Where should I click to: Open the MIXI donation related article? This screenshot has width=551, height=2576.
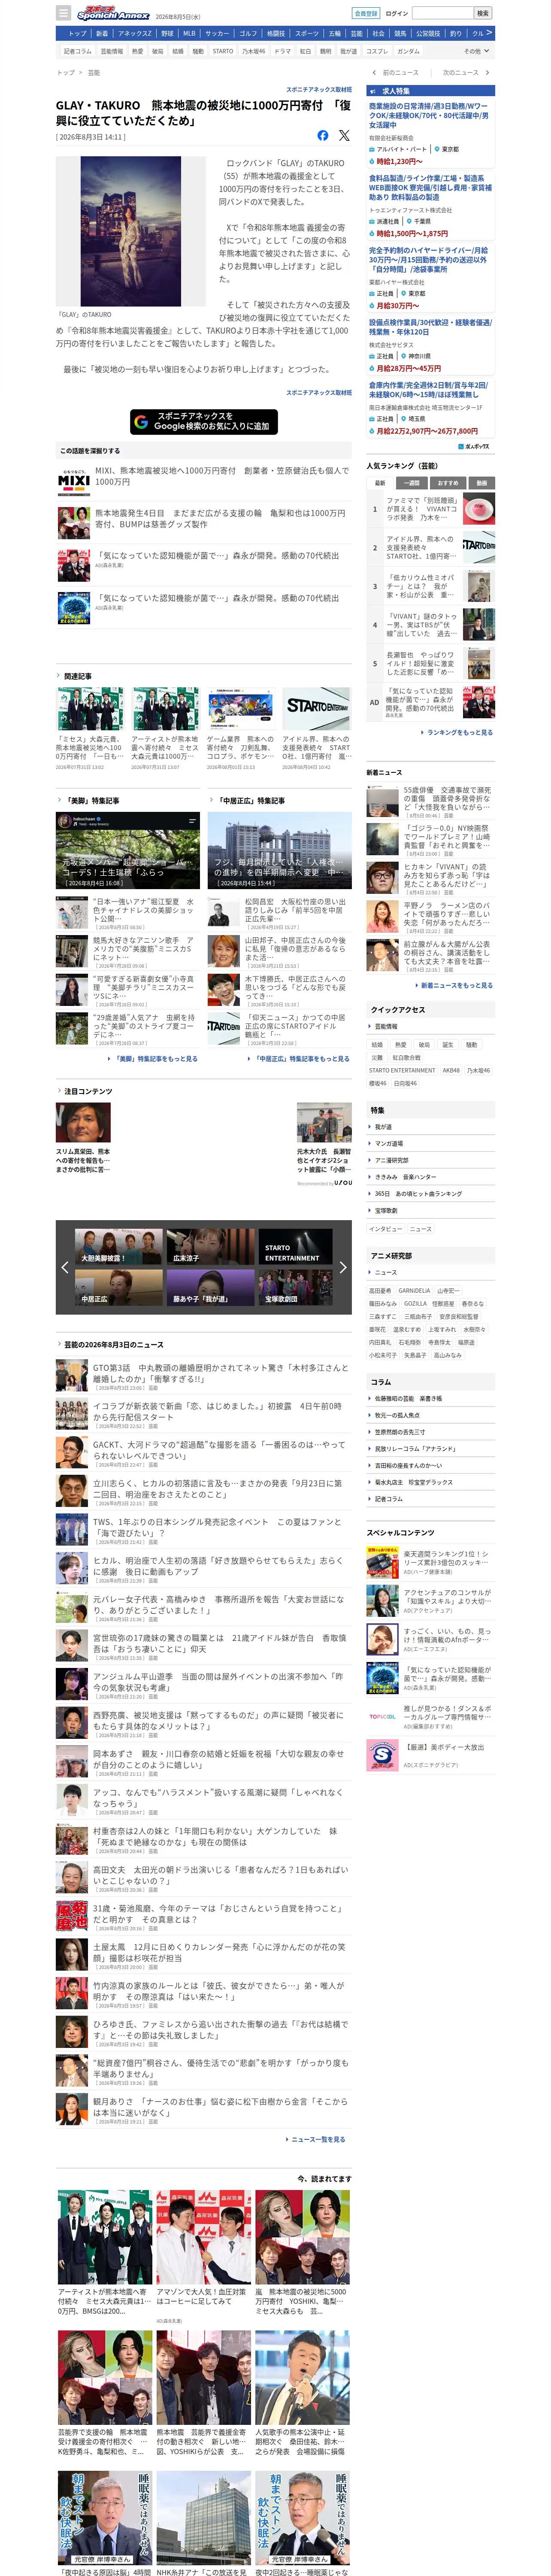pyautogui.click(x=222, y=476)
